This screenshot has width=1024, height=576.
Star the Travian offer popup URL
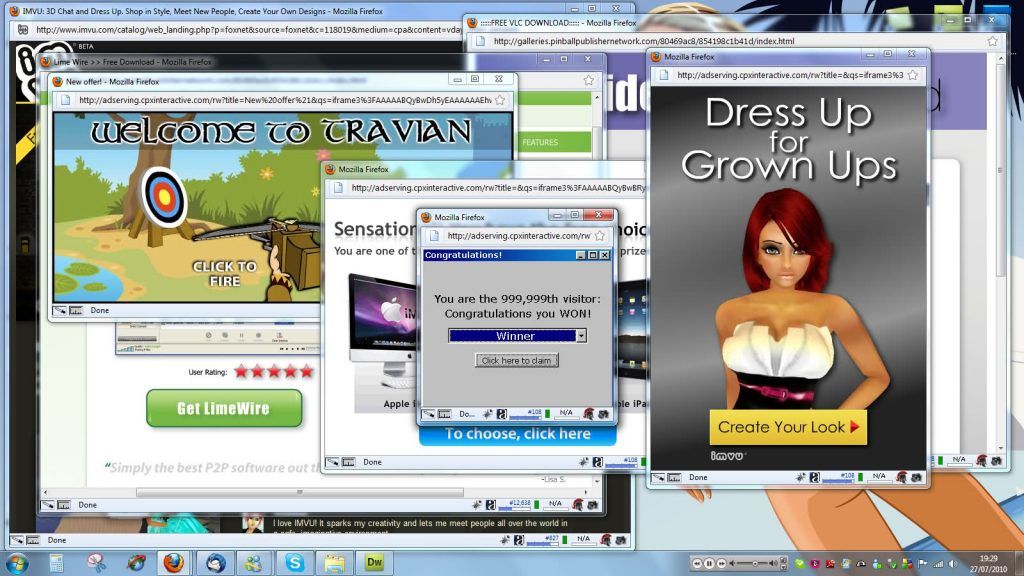click(x=500, y=100)
